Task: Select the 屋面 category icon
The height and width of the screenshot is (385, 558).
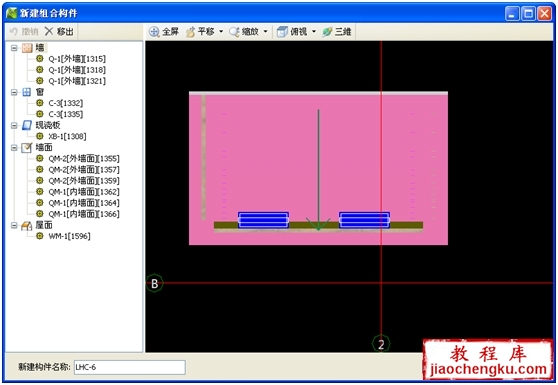Action: click(x=27, y=225)
